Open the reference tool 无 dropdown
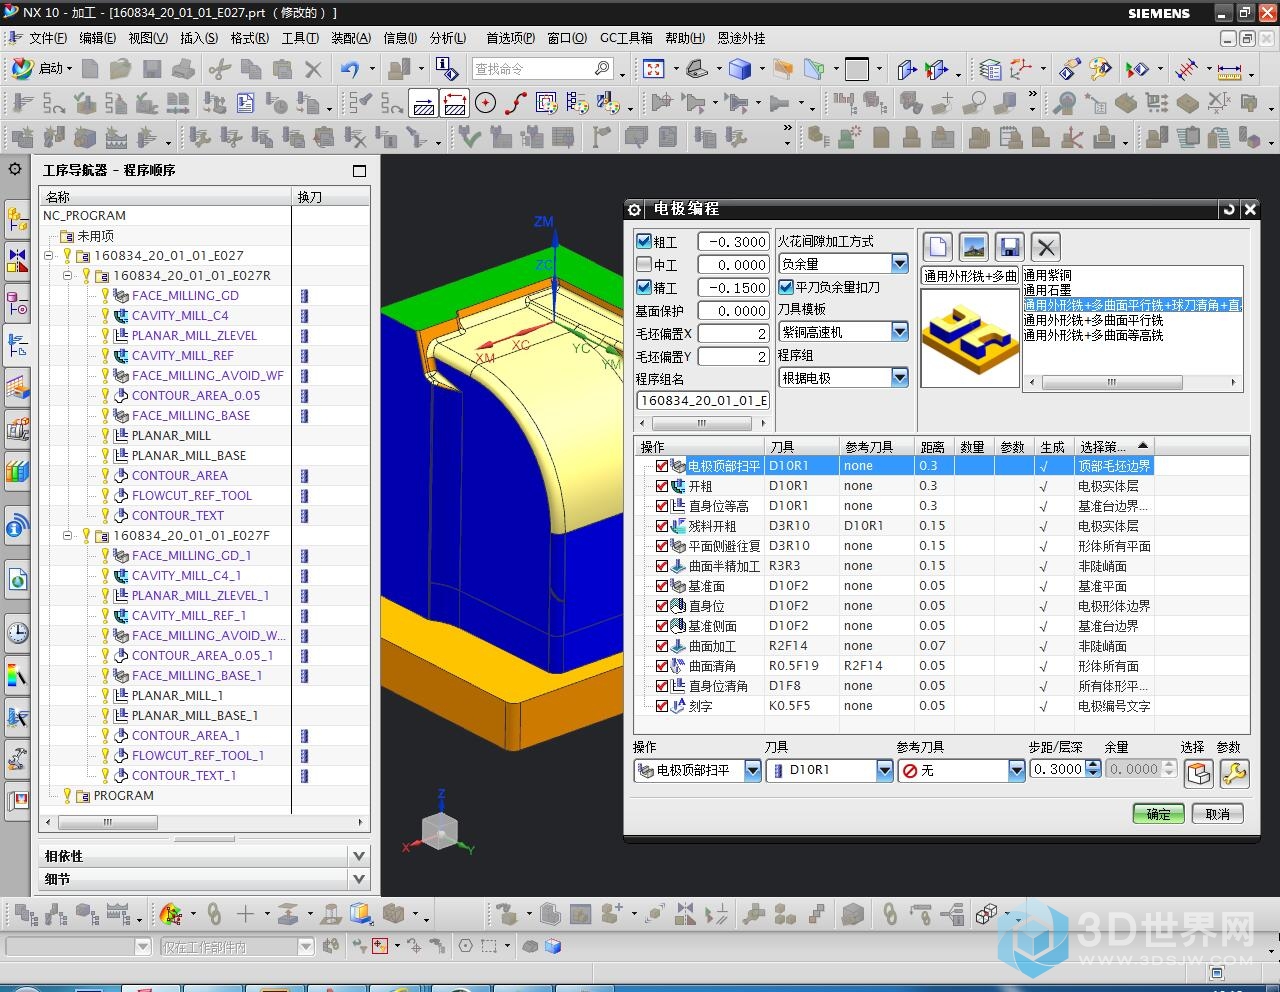1280x992 pixels. click(1017, 770)
